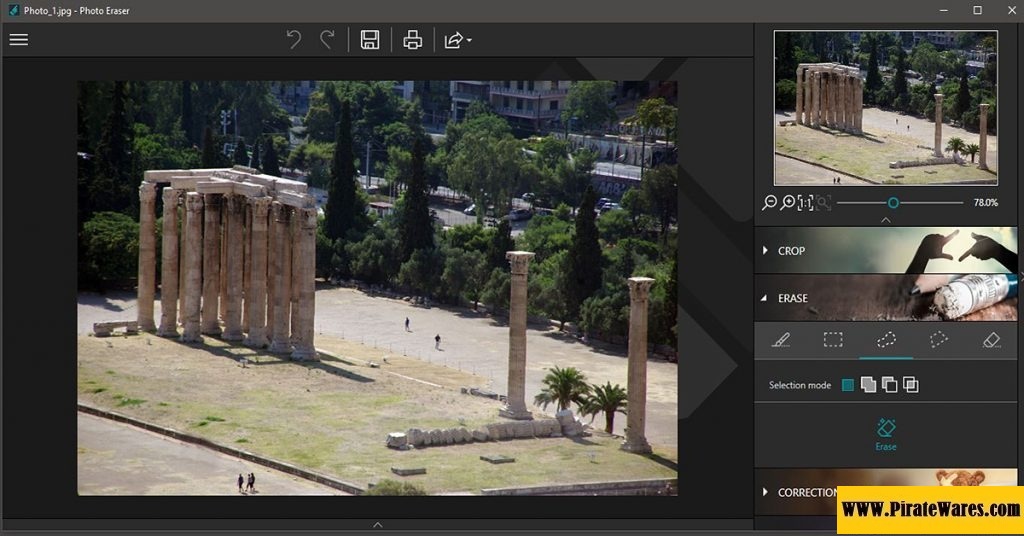The image size is (1024, 536).
Task: Expand the CROP section
Action: point(790,251)
